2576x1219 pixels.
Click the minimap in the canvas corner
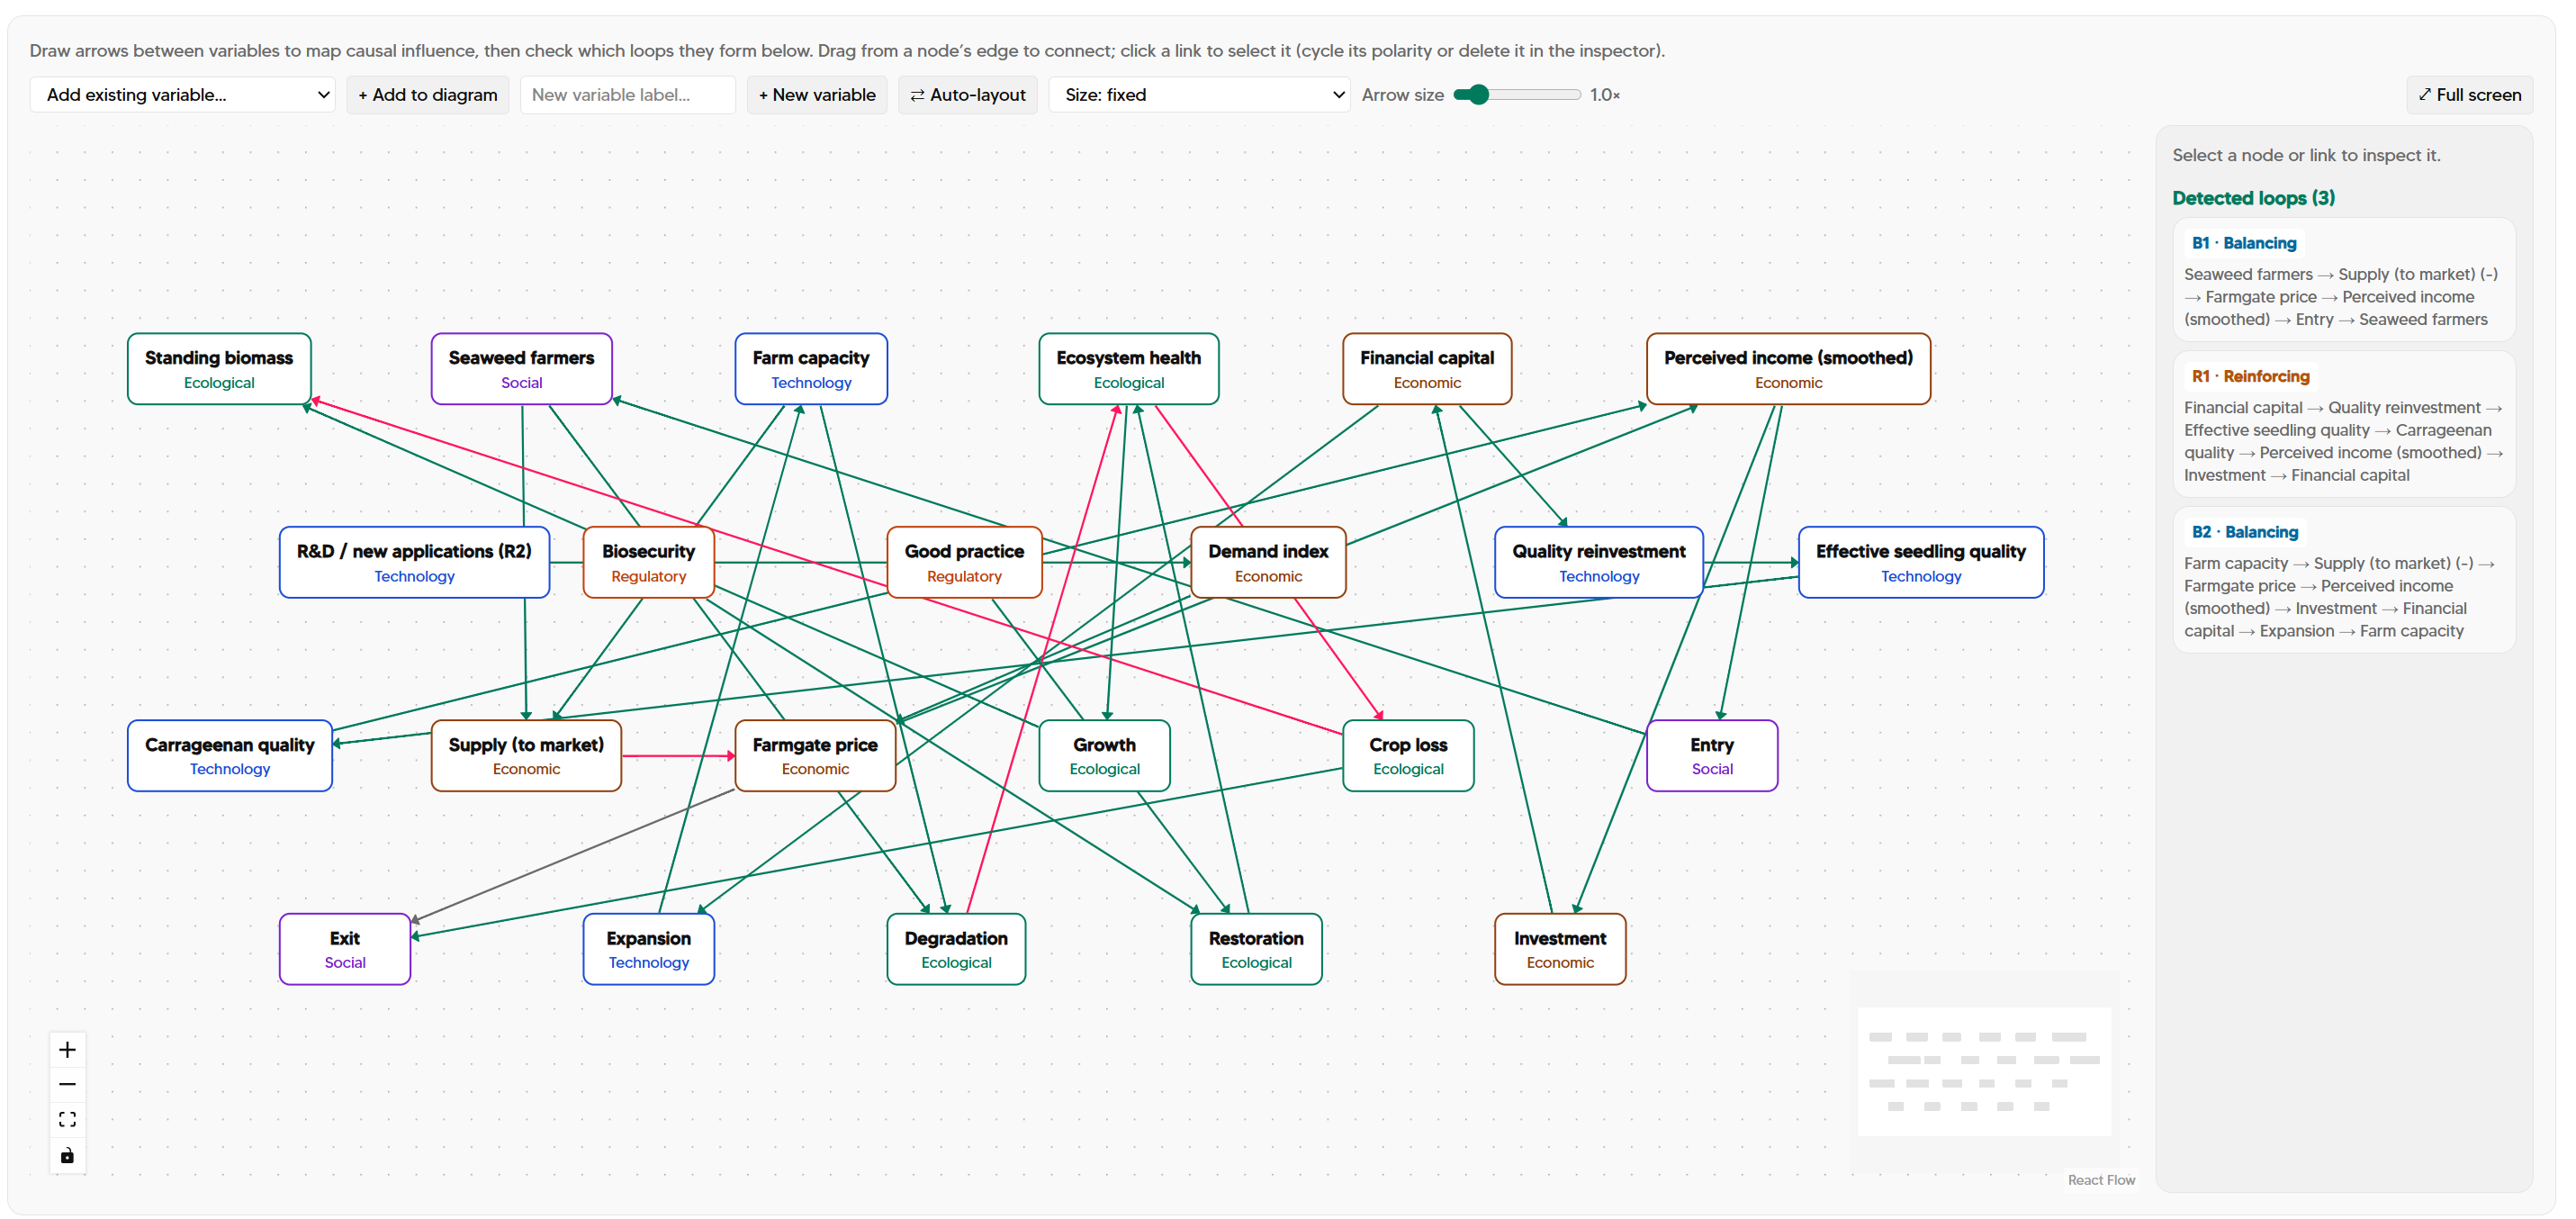[x=1984, y=1071]
